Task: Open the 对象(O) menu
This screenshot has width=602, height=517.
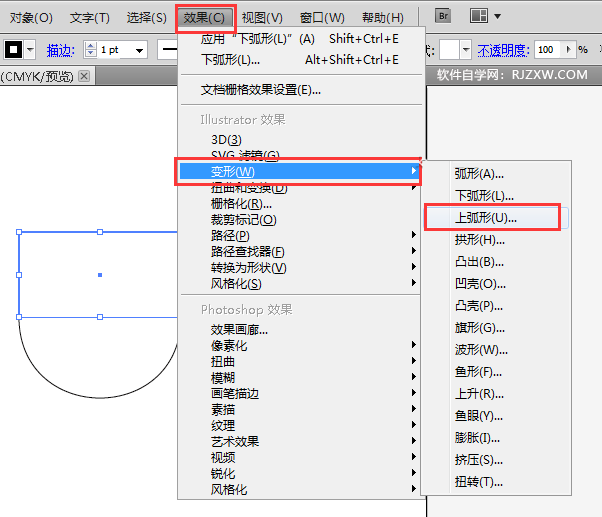Action: tap(31, 18)
